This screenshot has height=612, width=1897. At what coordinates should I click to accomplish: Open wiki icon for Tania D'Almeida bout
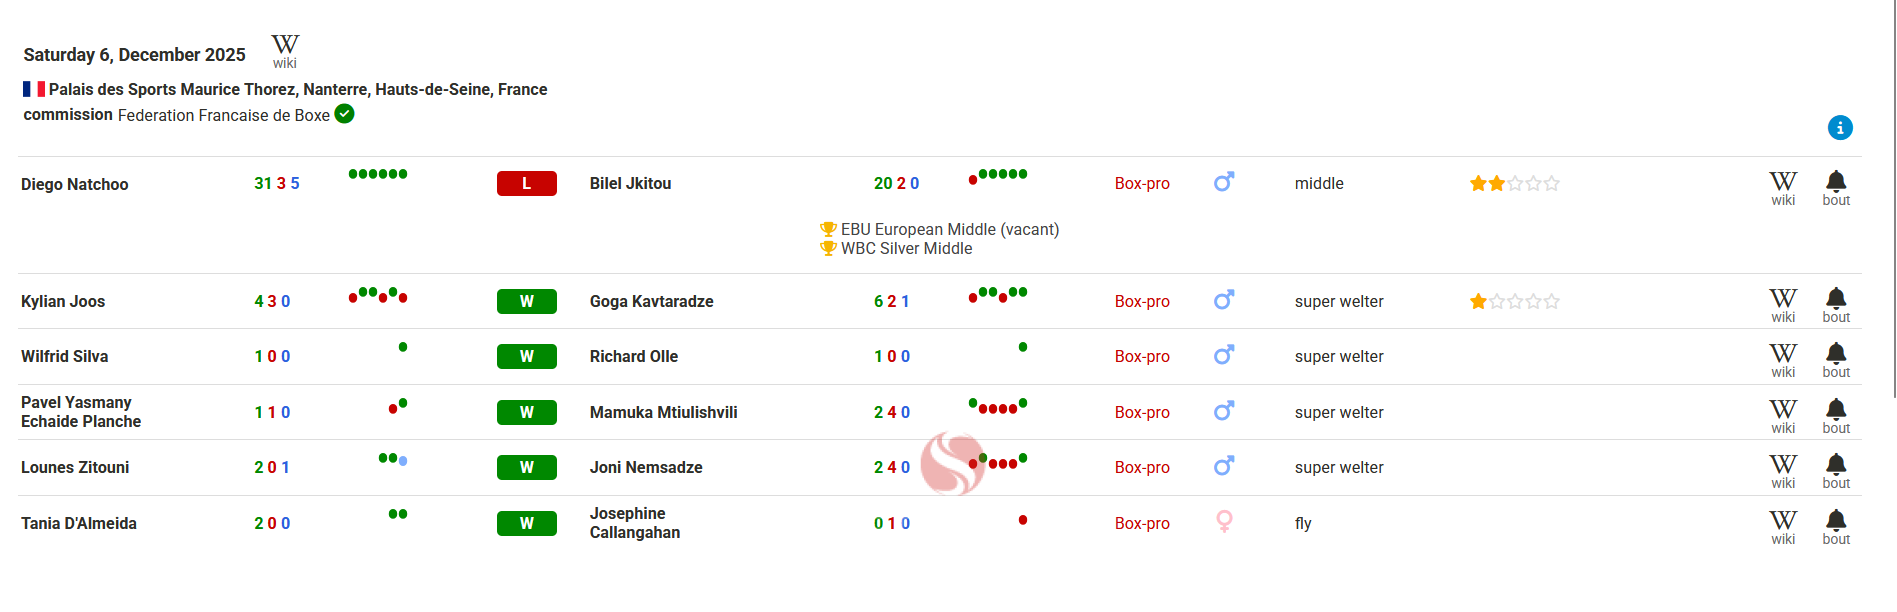[1783, 525]
